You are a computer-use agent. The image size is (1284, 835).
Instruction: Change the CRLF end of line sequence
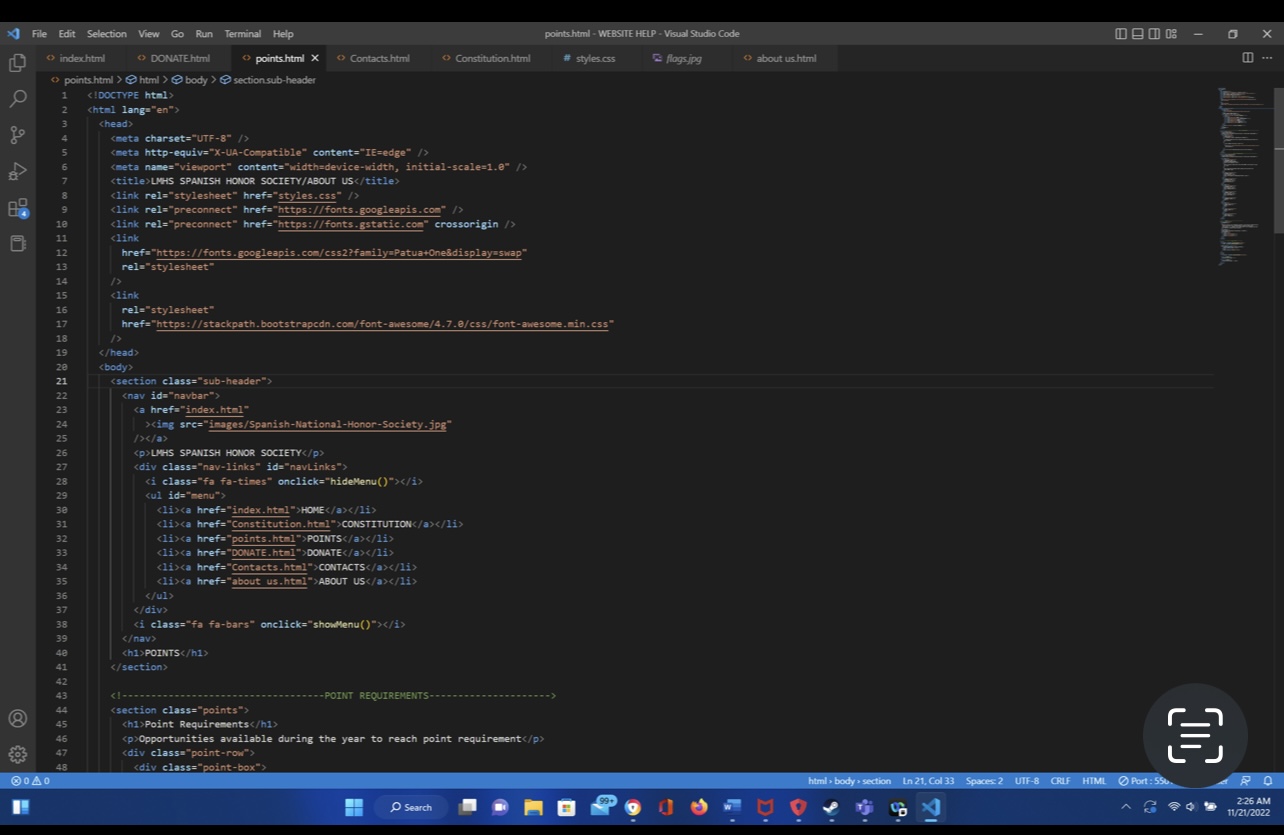1060,781
